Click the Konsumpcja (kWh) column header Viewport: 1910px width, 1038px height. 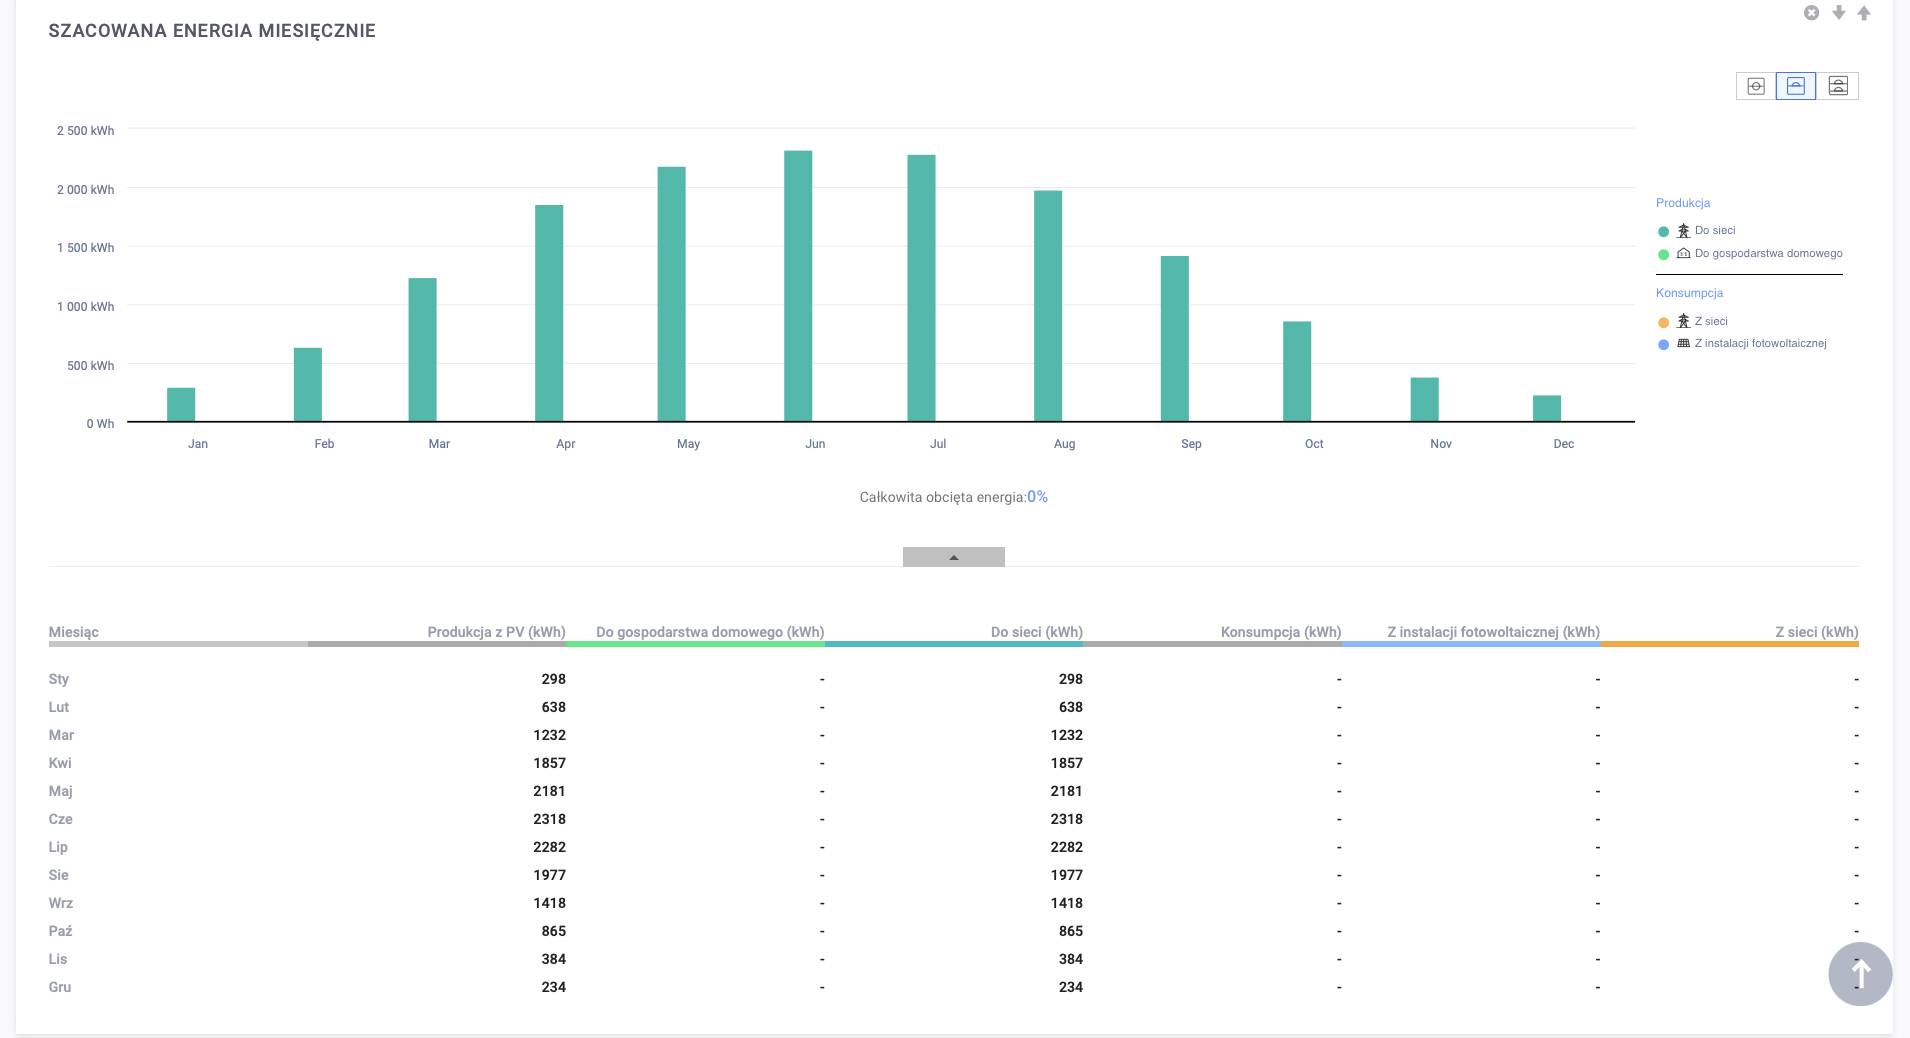1280,632
